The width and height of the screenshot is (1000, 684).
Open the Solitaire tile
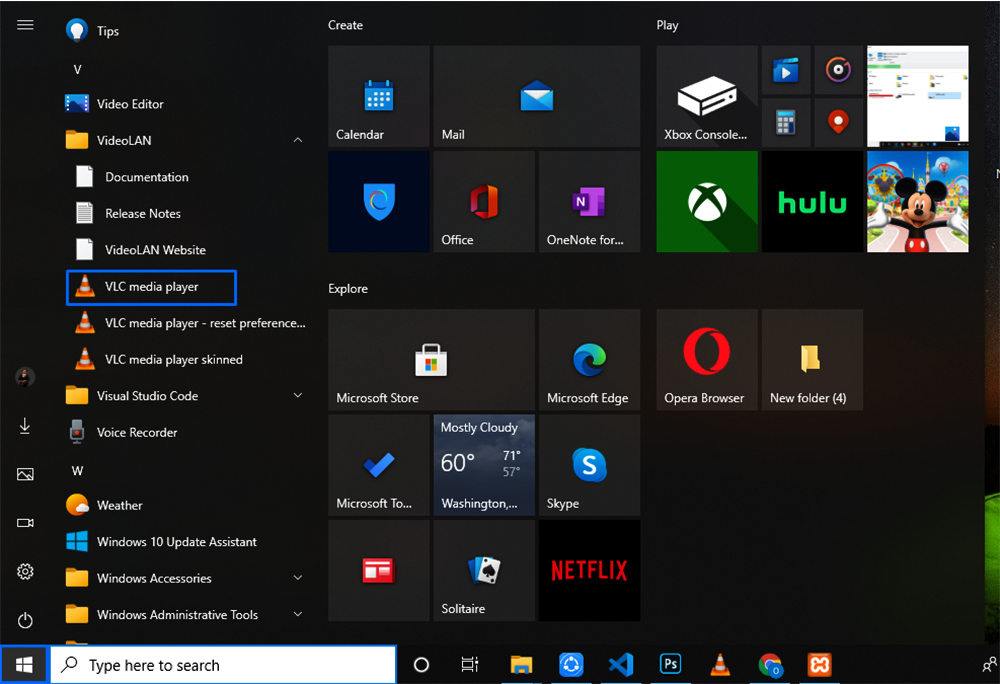[484, 570]
